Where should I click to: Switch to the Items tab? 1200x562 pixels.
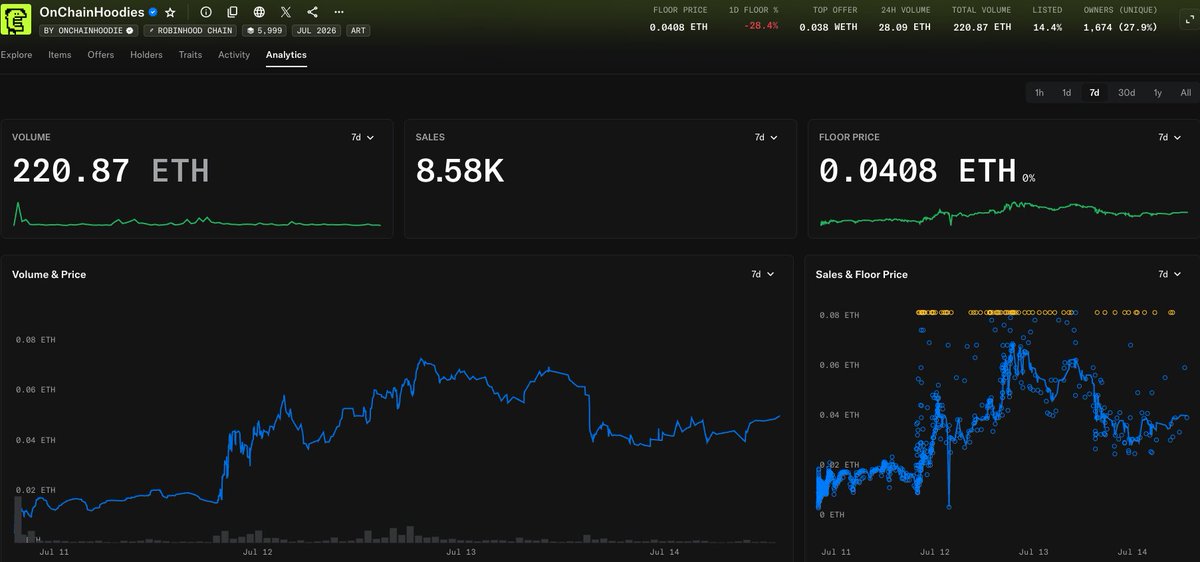click(60, 55)
